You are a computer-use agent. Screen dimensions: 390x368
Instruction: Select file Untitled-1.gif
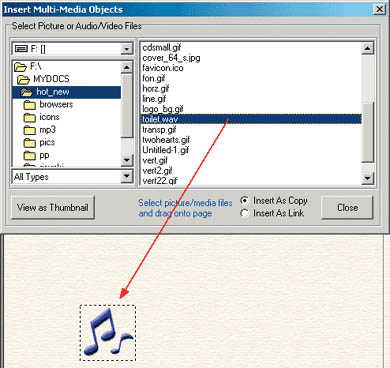click(x=165, y=150)
